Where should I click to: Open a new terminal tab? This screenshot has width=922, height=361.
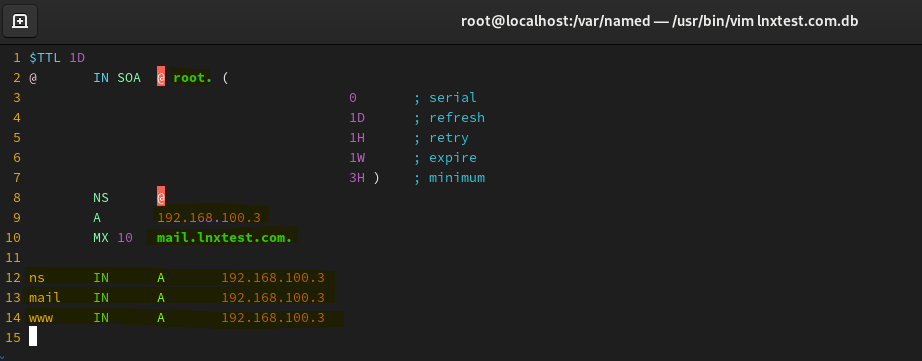click(x=20, y=21)
